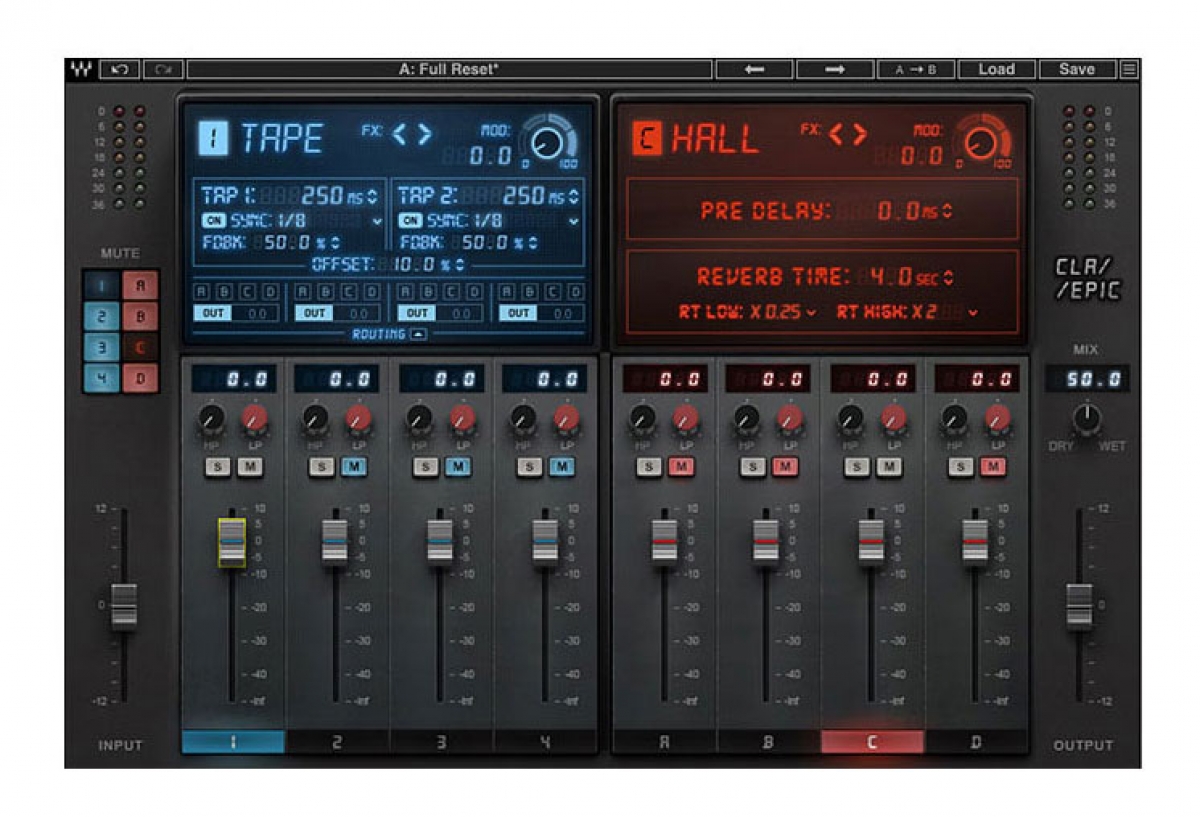
Task: Adjust Tap 2 250 ms time stepper
Action: 572,196
